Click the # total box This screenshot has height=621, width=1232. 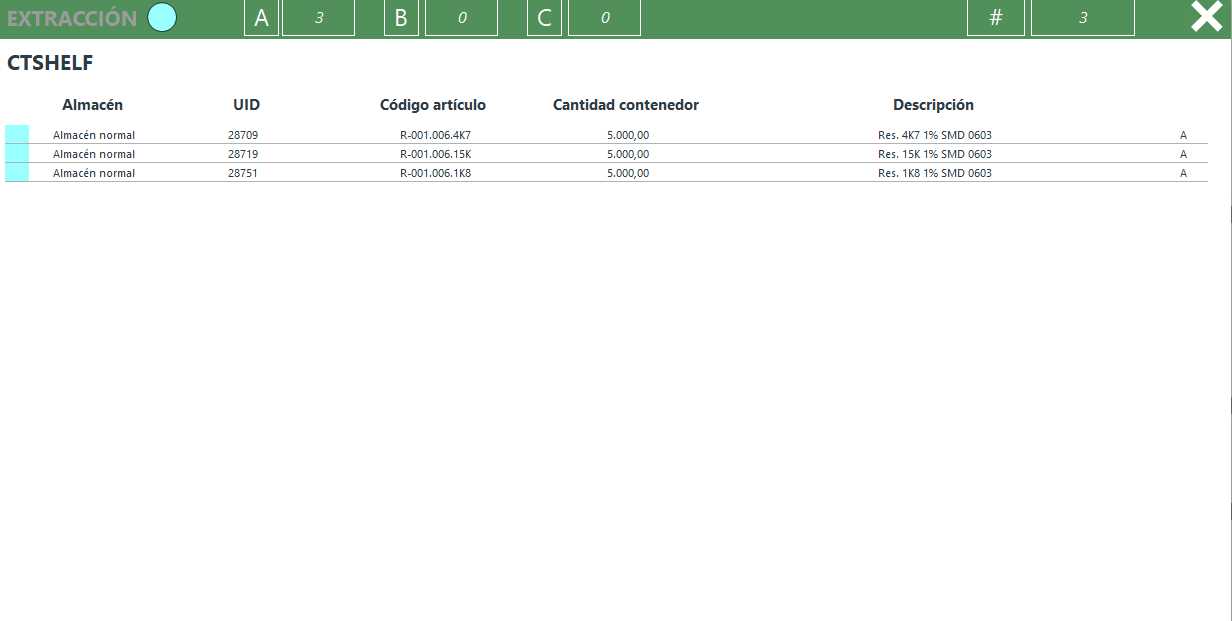click(995, 18)
